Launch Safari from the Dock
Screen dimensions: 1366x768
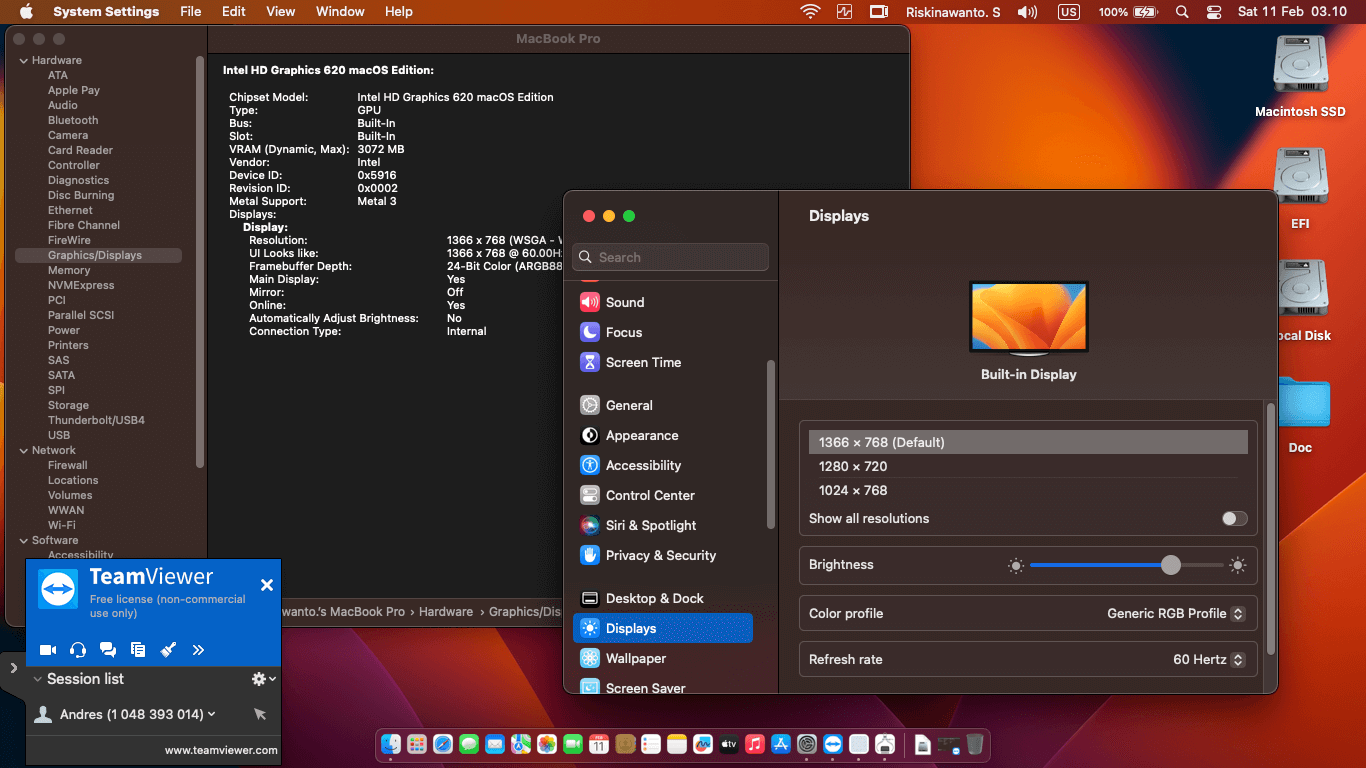click(443, 744)
